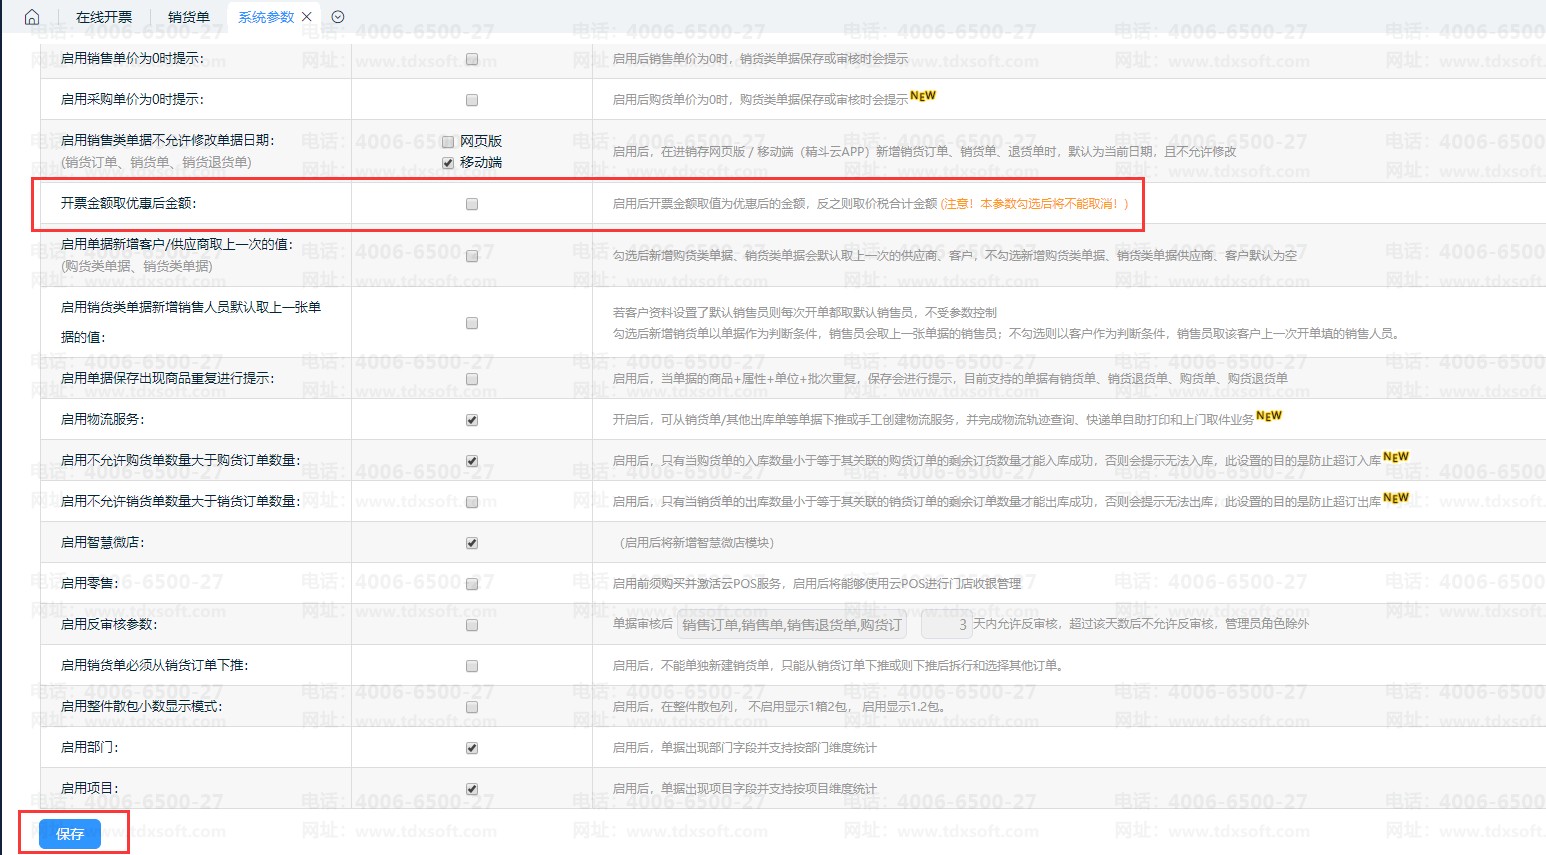Check the 网页版 option
The width and height of the screenshot is (1546, 855).
pyautogui.click(x=448, y=142)
